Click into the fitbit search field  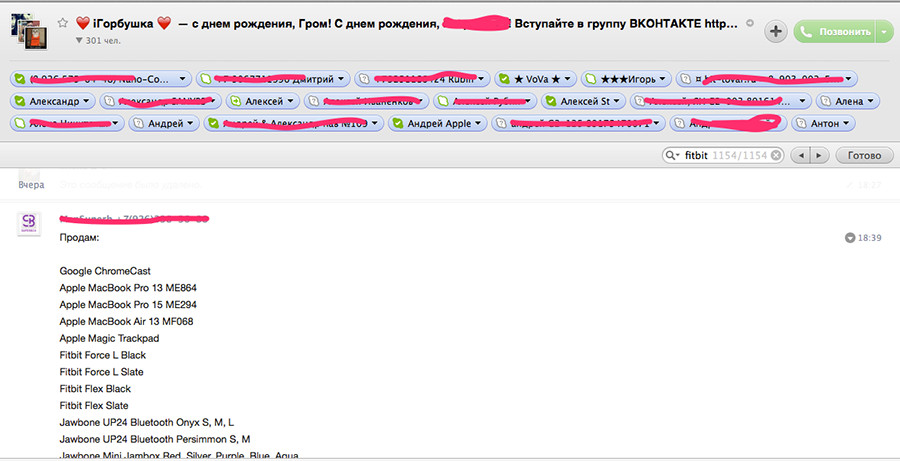coord(724,156)
